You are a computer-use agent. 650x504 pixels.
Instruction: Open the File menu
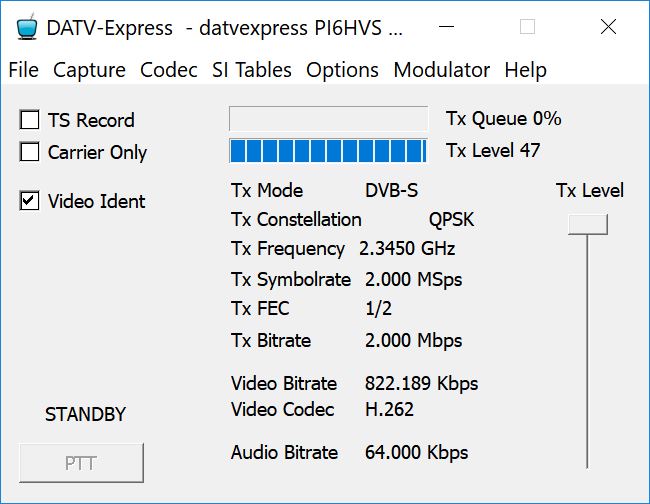[24, 70]
